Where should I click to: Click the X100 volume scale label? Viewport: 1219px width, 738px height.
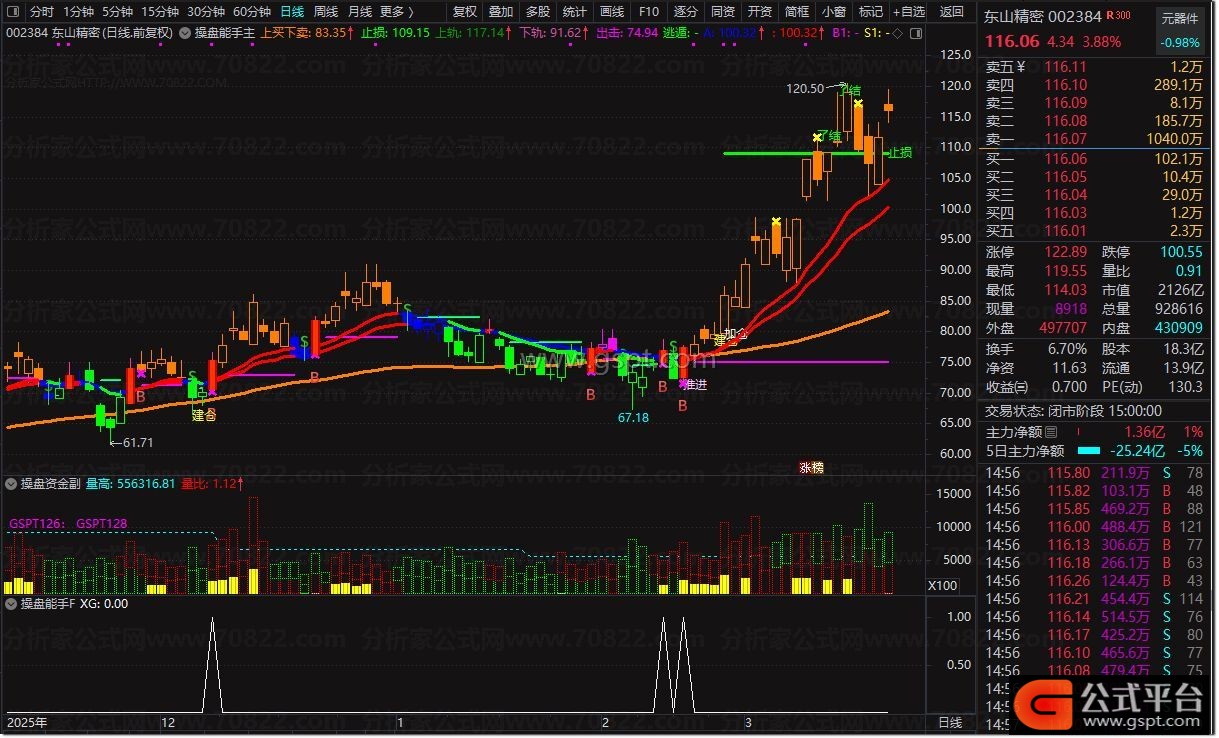point(945,585)
